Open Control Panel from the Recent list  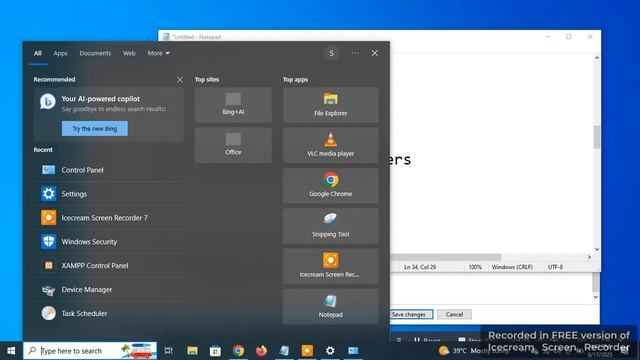(x=108, y=170)
